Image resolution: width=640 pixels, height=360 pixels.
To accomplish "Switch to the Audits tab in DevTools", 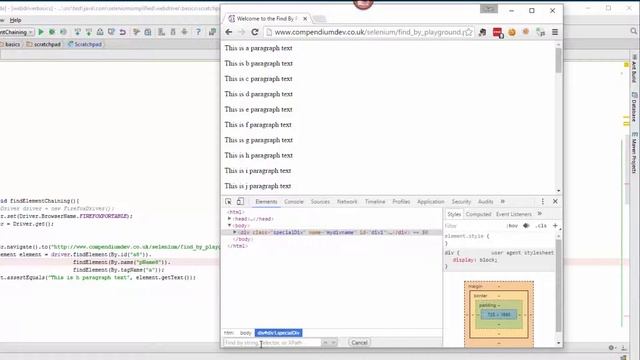I will pos(485,202).
